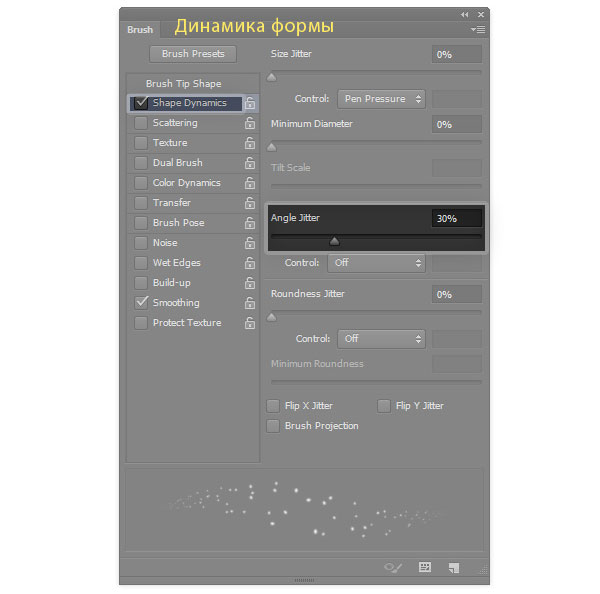
Task: Toggle the lock icon next to Transfer
Action: click(250, 202)
